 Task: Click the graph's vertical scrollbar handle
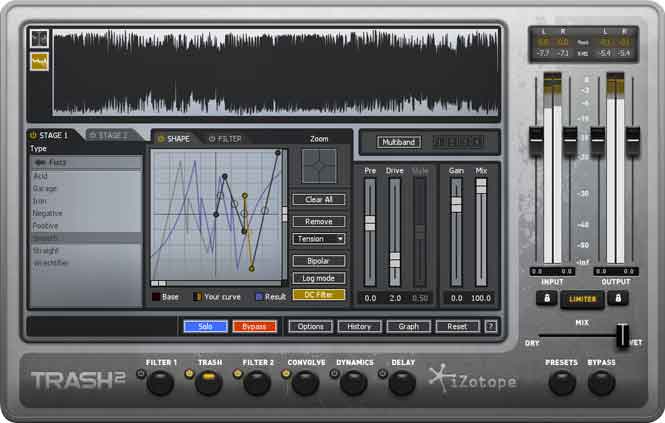(285, 214)
